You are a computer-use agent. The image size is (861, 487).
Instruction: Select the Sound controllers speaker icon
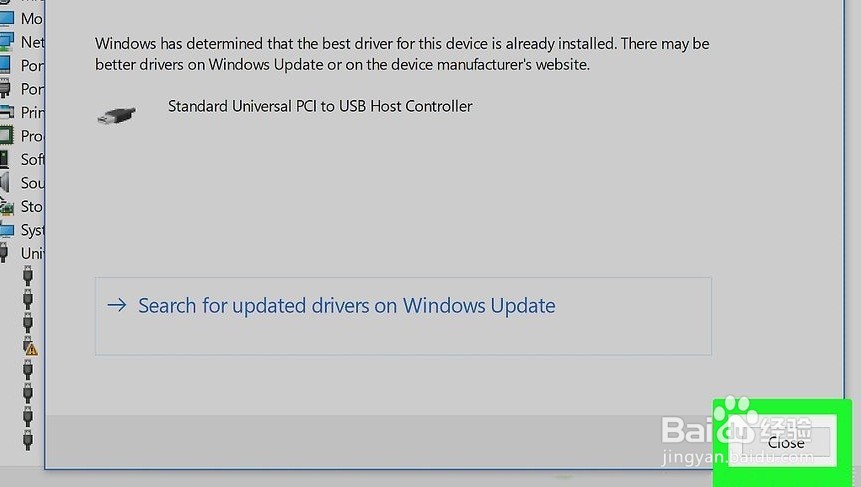point(8,183)
